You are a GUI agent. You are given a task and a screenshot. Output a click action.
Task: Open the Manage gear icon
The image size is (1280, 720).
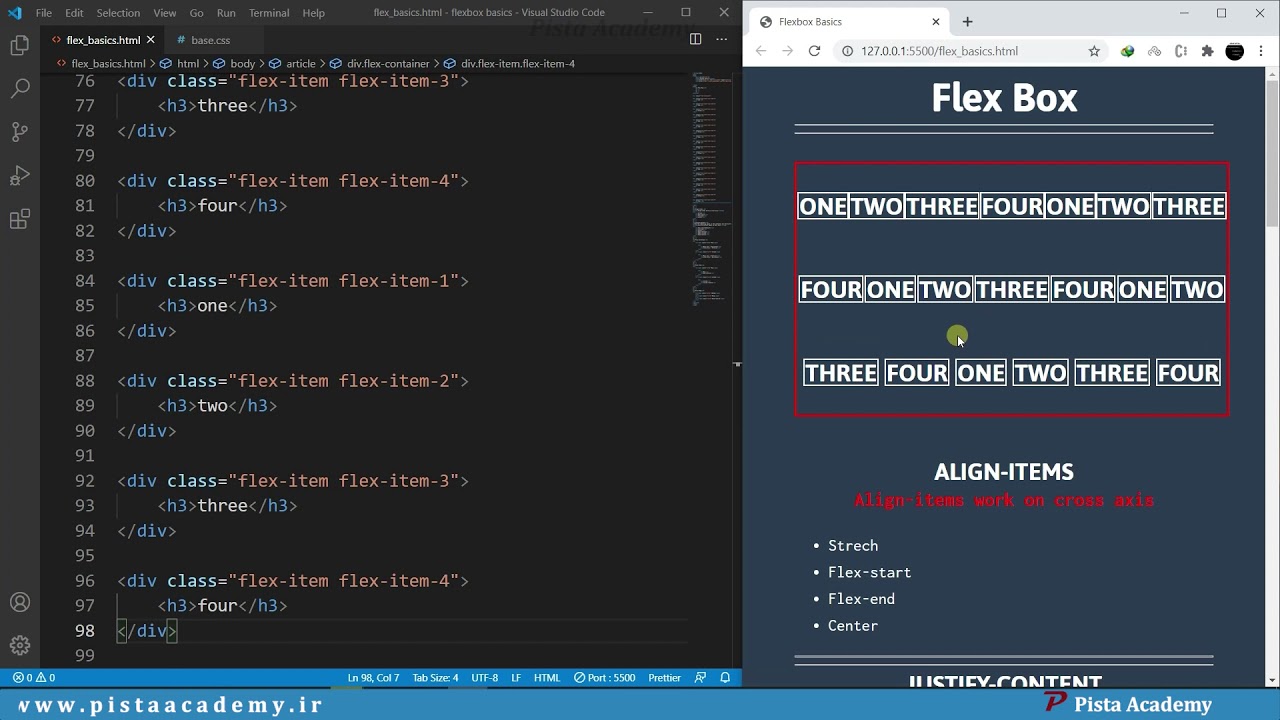click(x=19, y=645)
